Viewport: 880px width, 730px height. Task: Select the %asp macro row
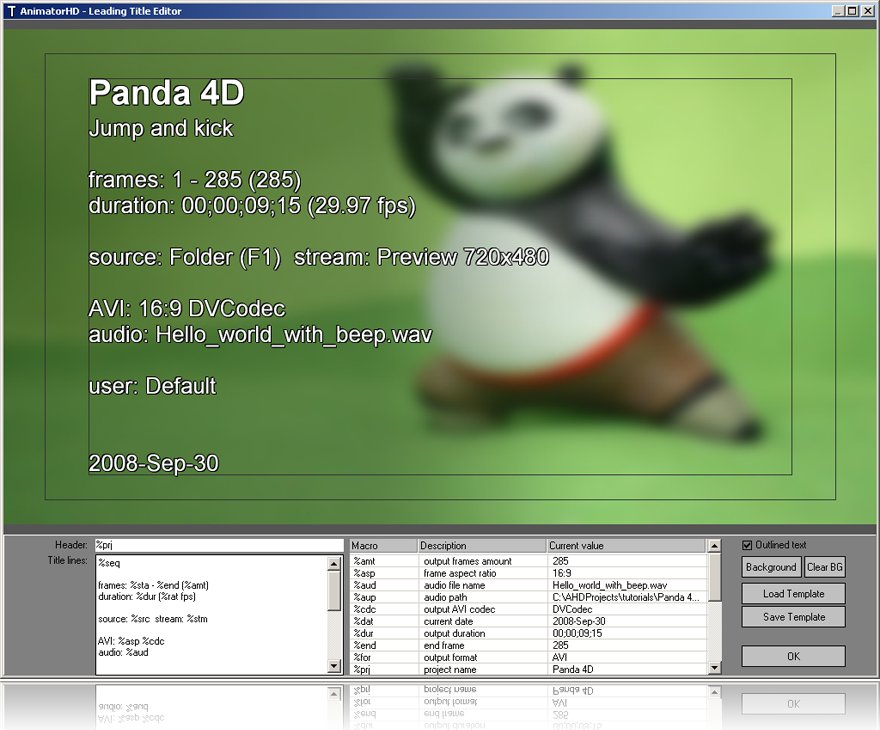[528, 573]
